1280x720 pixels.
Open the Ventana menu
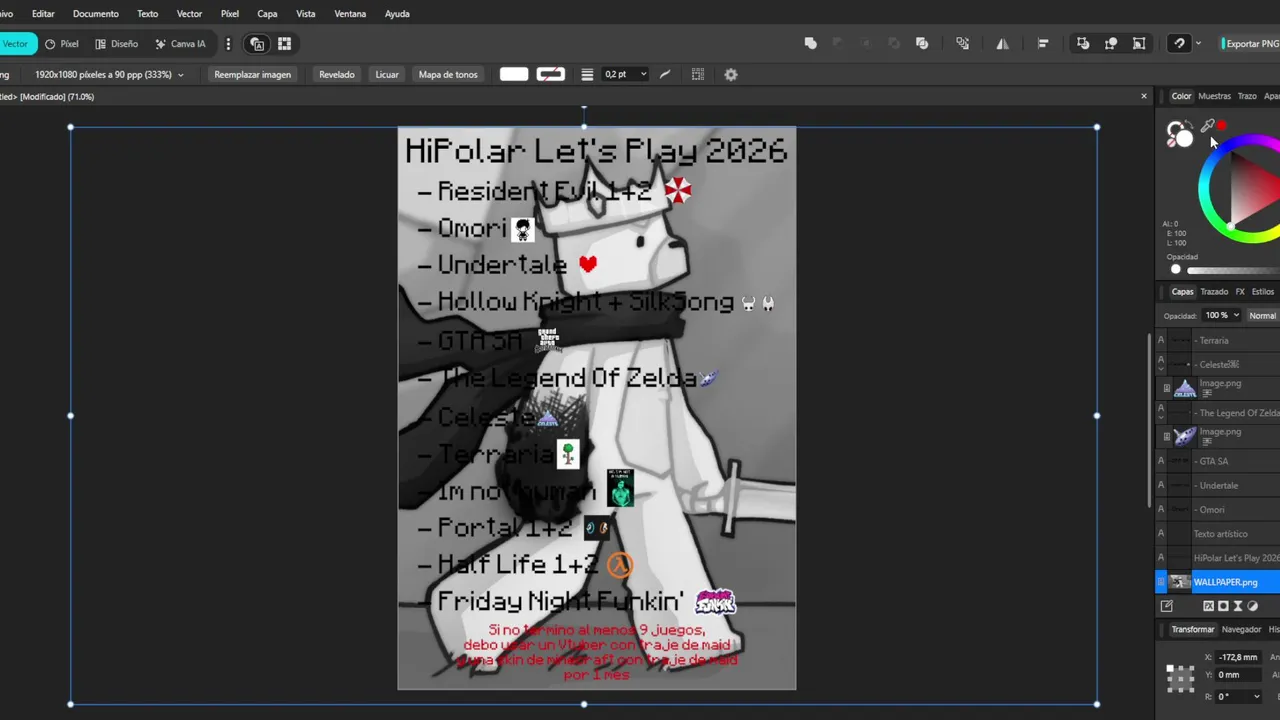pyautogui.click(x=350, y=14)
